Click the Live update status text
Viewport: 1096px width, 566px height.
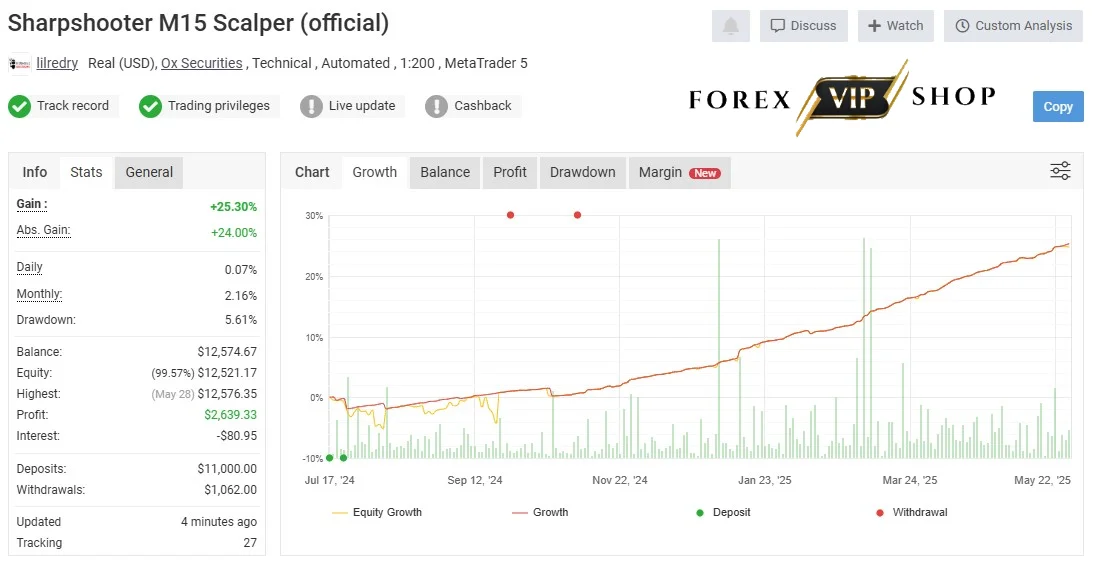point(362,106)
